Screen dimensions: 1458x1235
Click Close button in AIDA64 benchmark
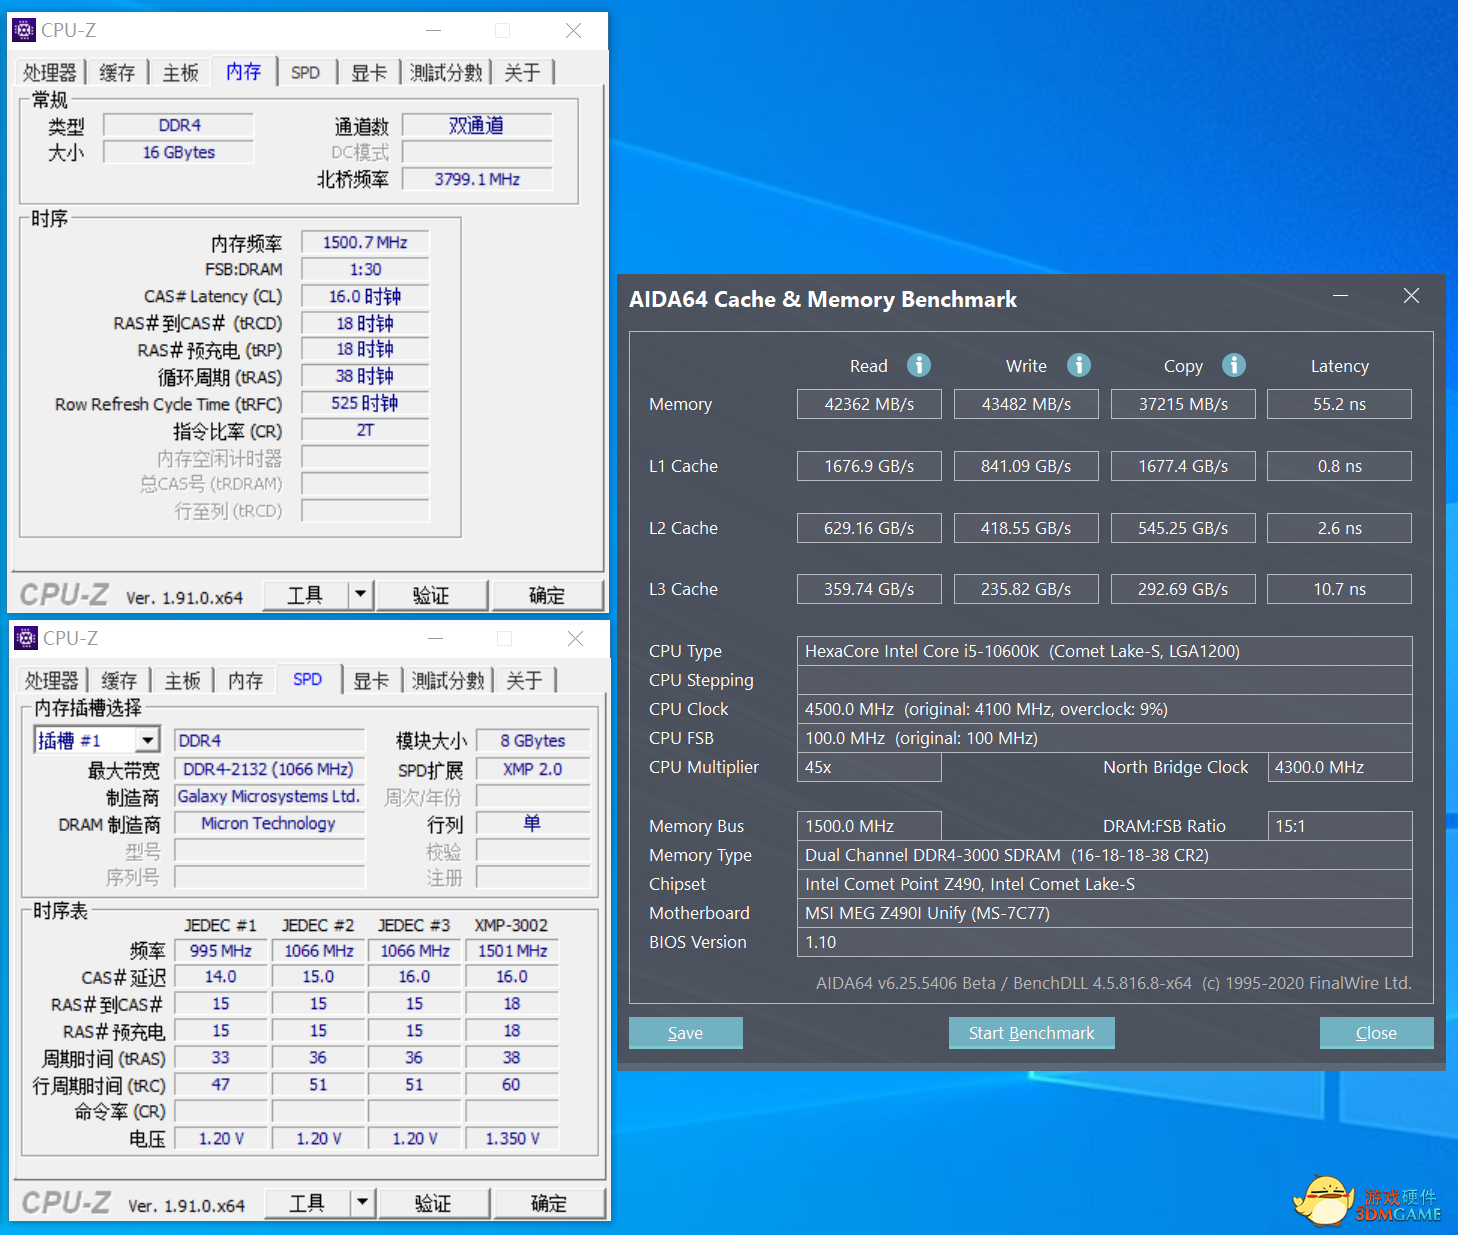[x=1377, y=1033]
